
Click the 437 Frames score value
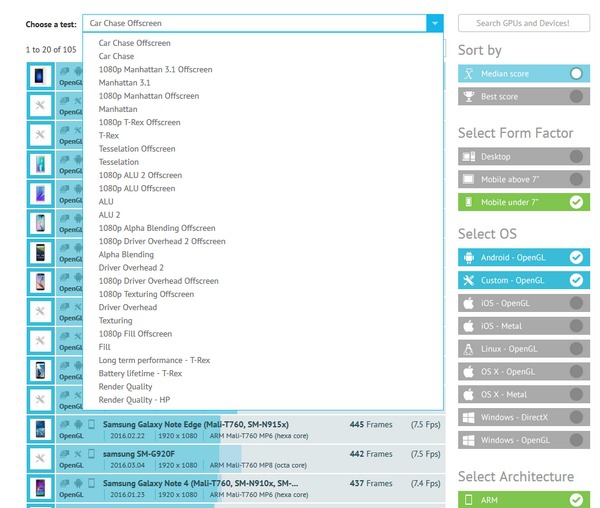click(x=371, y=484)
